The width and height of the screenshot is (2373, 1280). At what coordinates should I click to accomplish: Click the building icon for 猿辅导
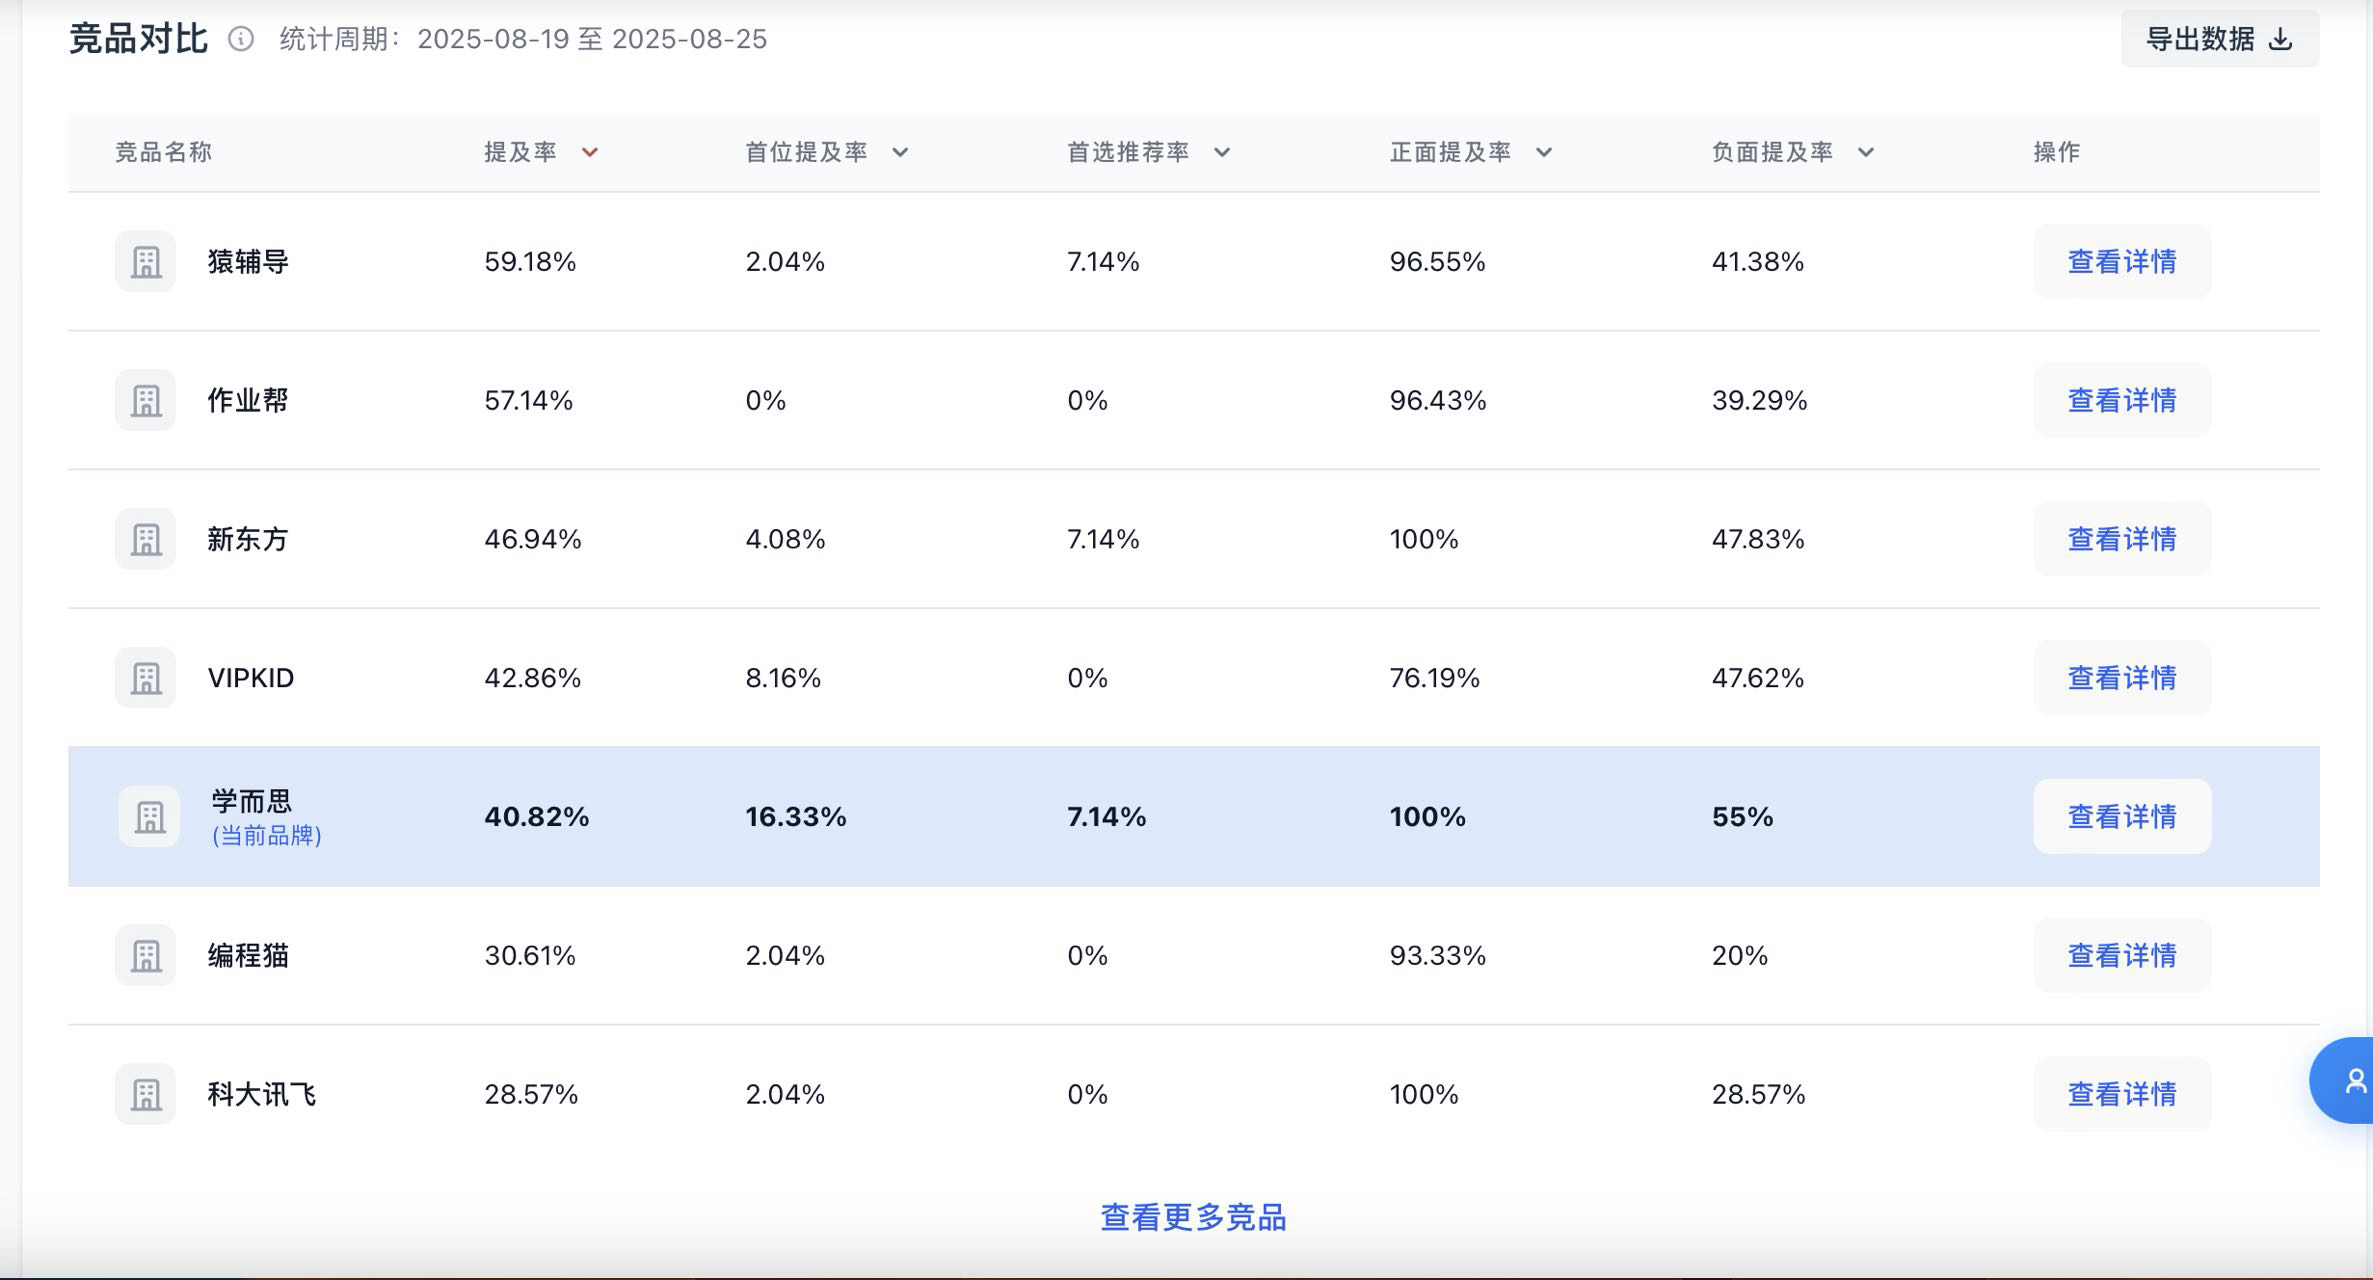tap(146, 261)
